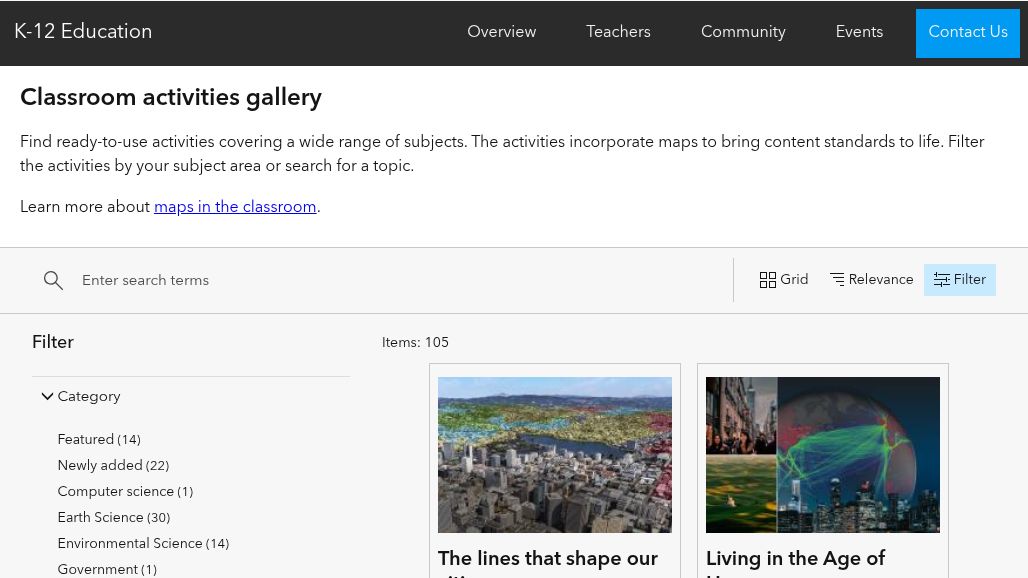1028x578 pixels.
Task: Select the Overview navigation item
Action: click(501, 32)
